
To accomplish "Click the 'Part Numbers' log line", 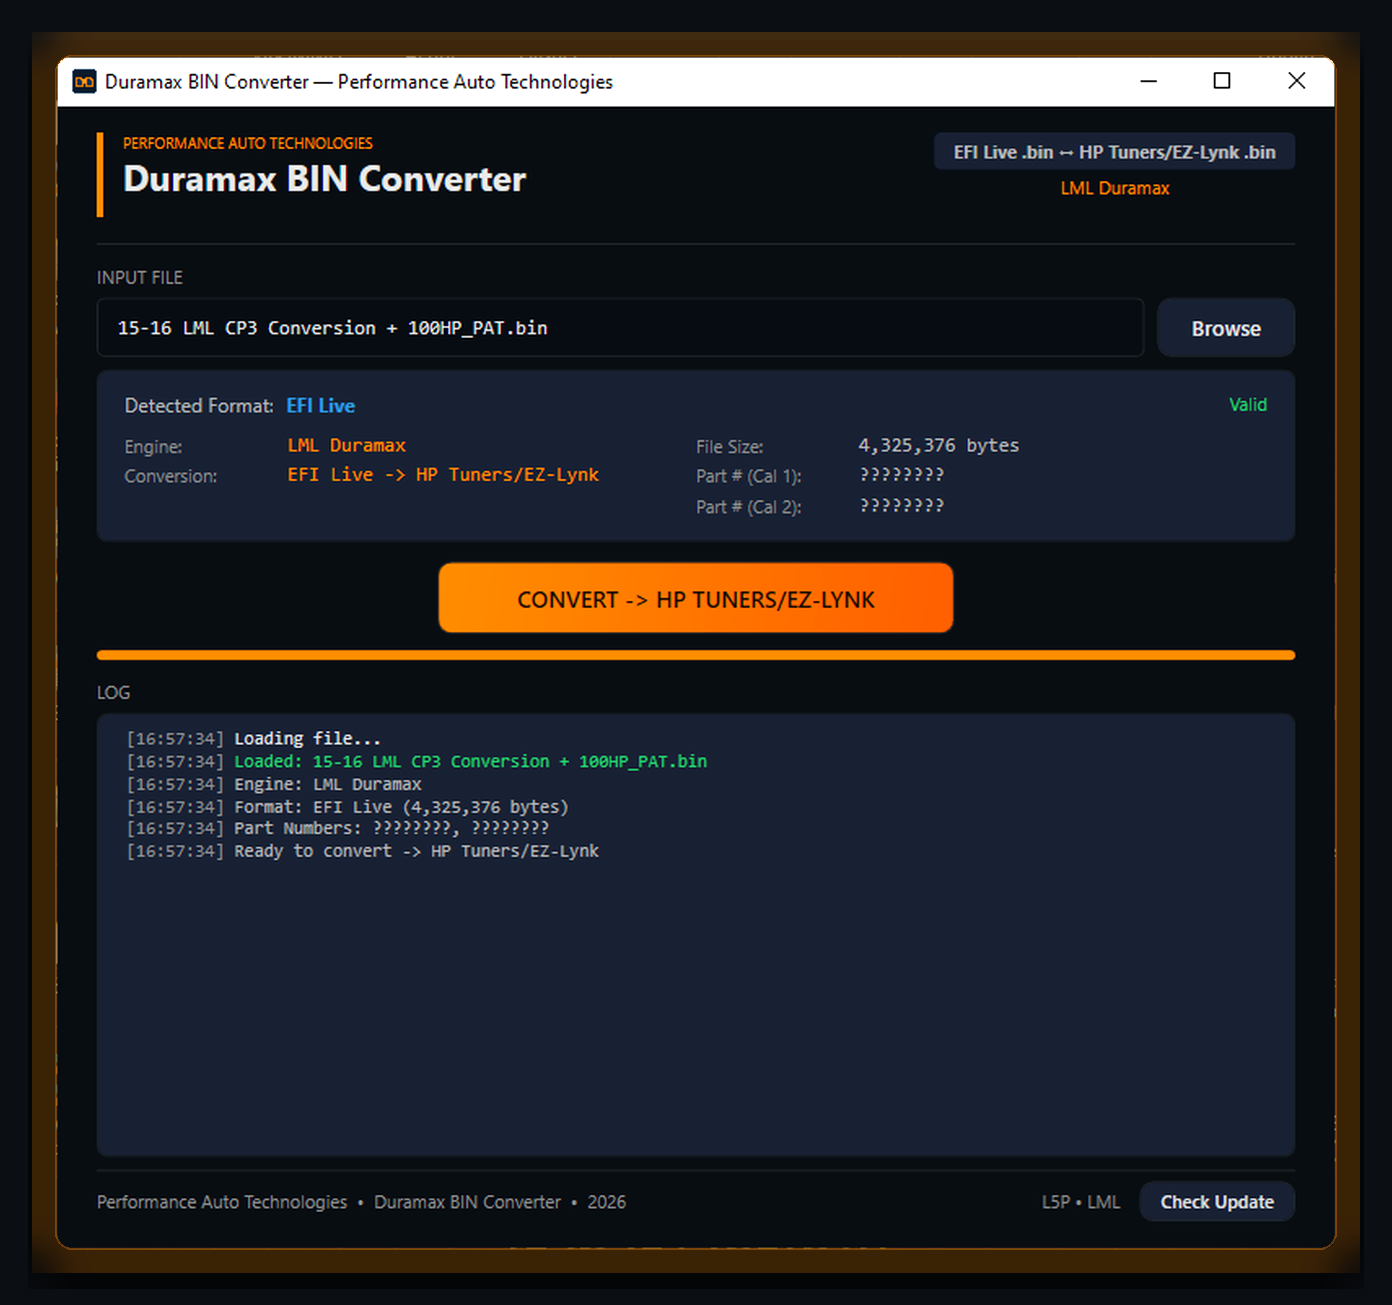I will pyautogui.click(x=338, y=829).
